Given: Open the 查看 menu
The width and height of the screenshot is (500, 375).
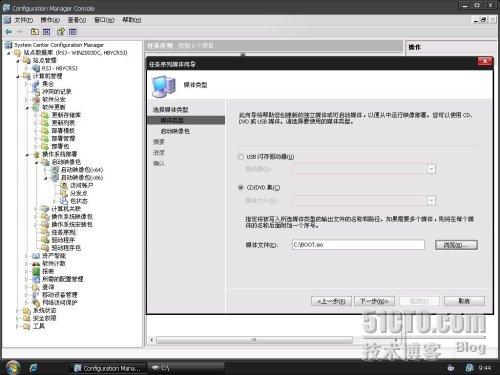Looking at the screenshot, I should pos(77,20).
